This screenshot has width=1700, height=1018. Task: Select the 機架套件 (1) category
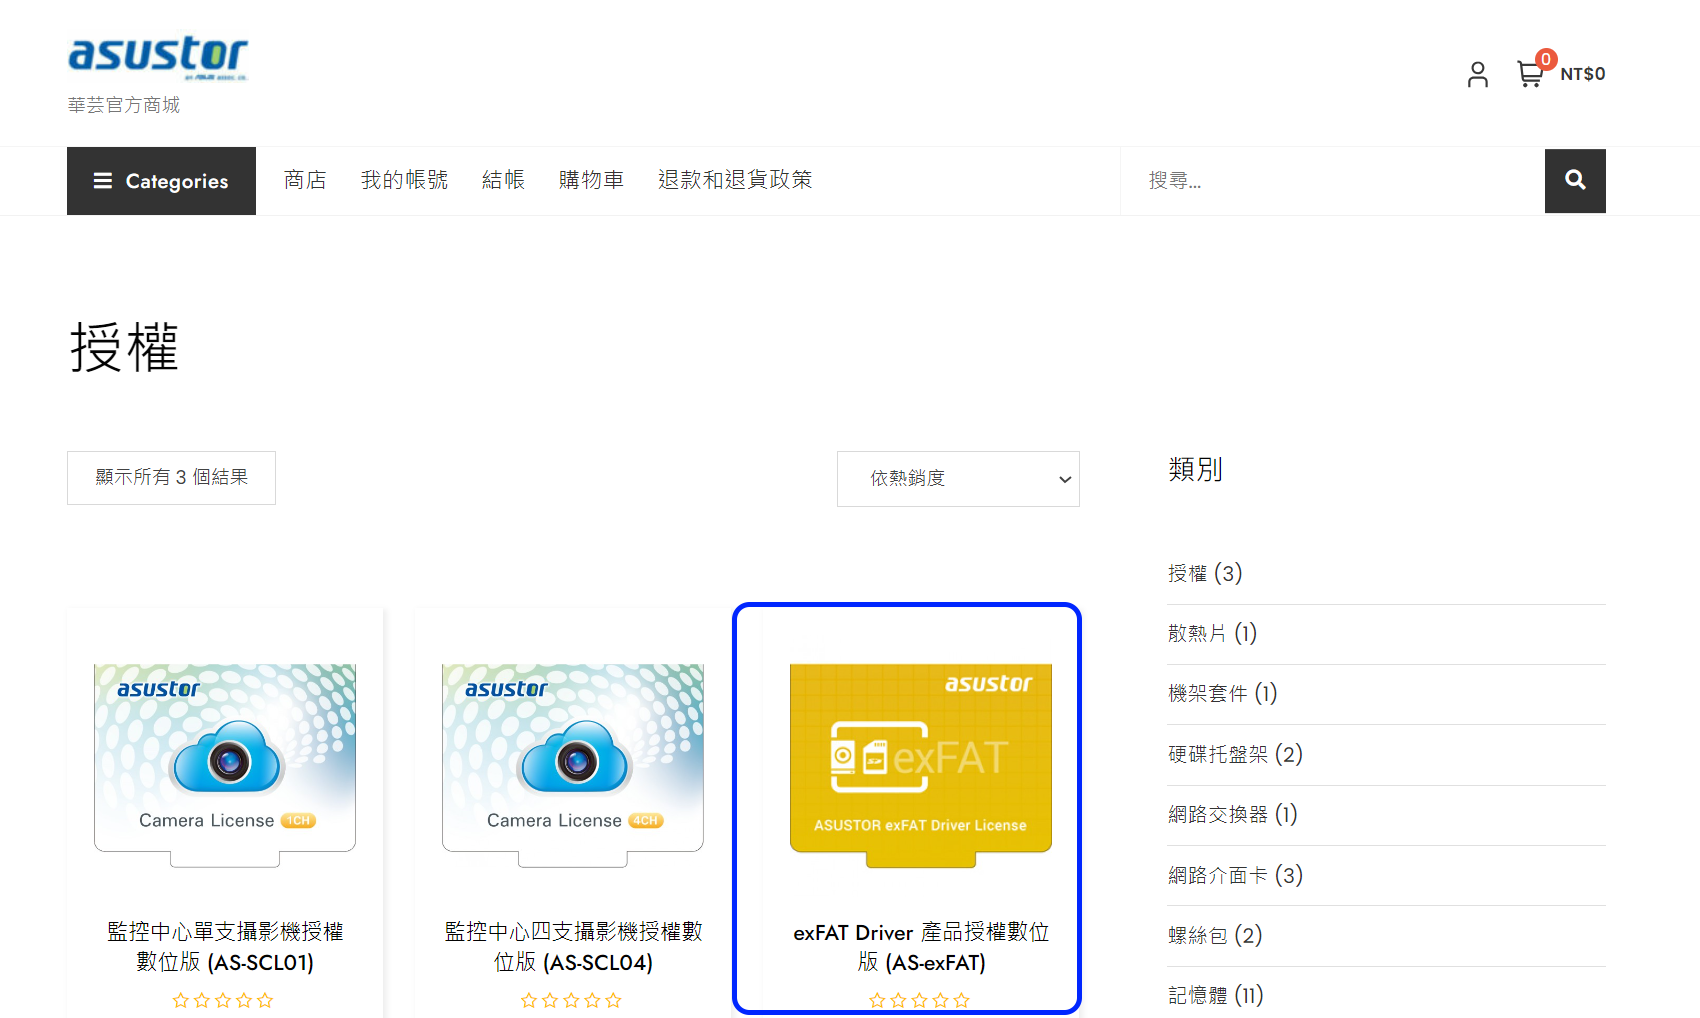[1222, 694]
